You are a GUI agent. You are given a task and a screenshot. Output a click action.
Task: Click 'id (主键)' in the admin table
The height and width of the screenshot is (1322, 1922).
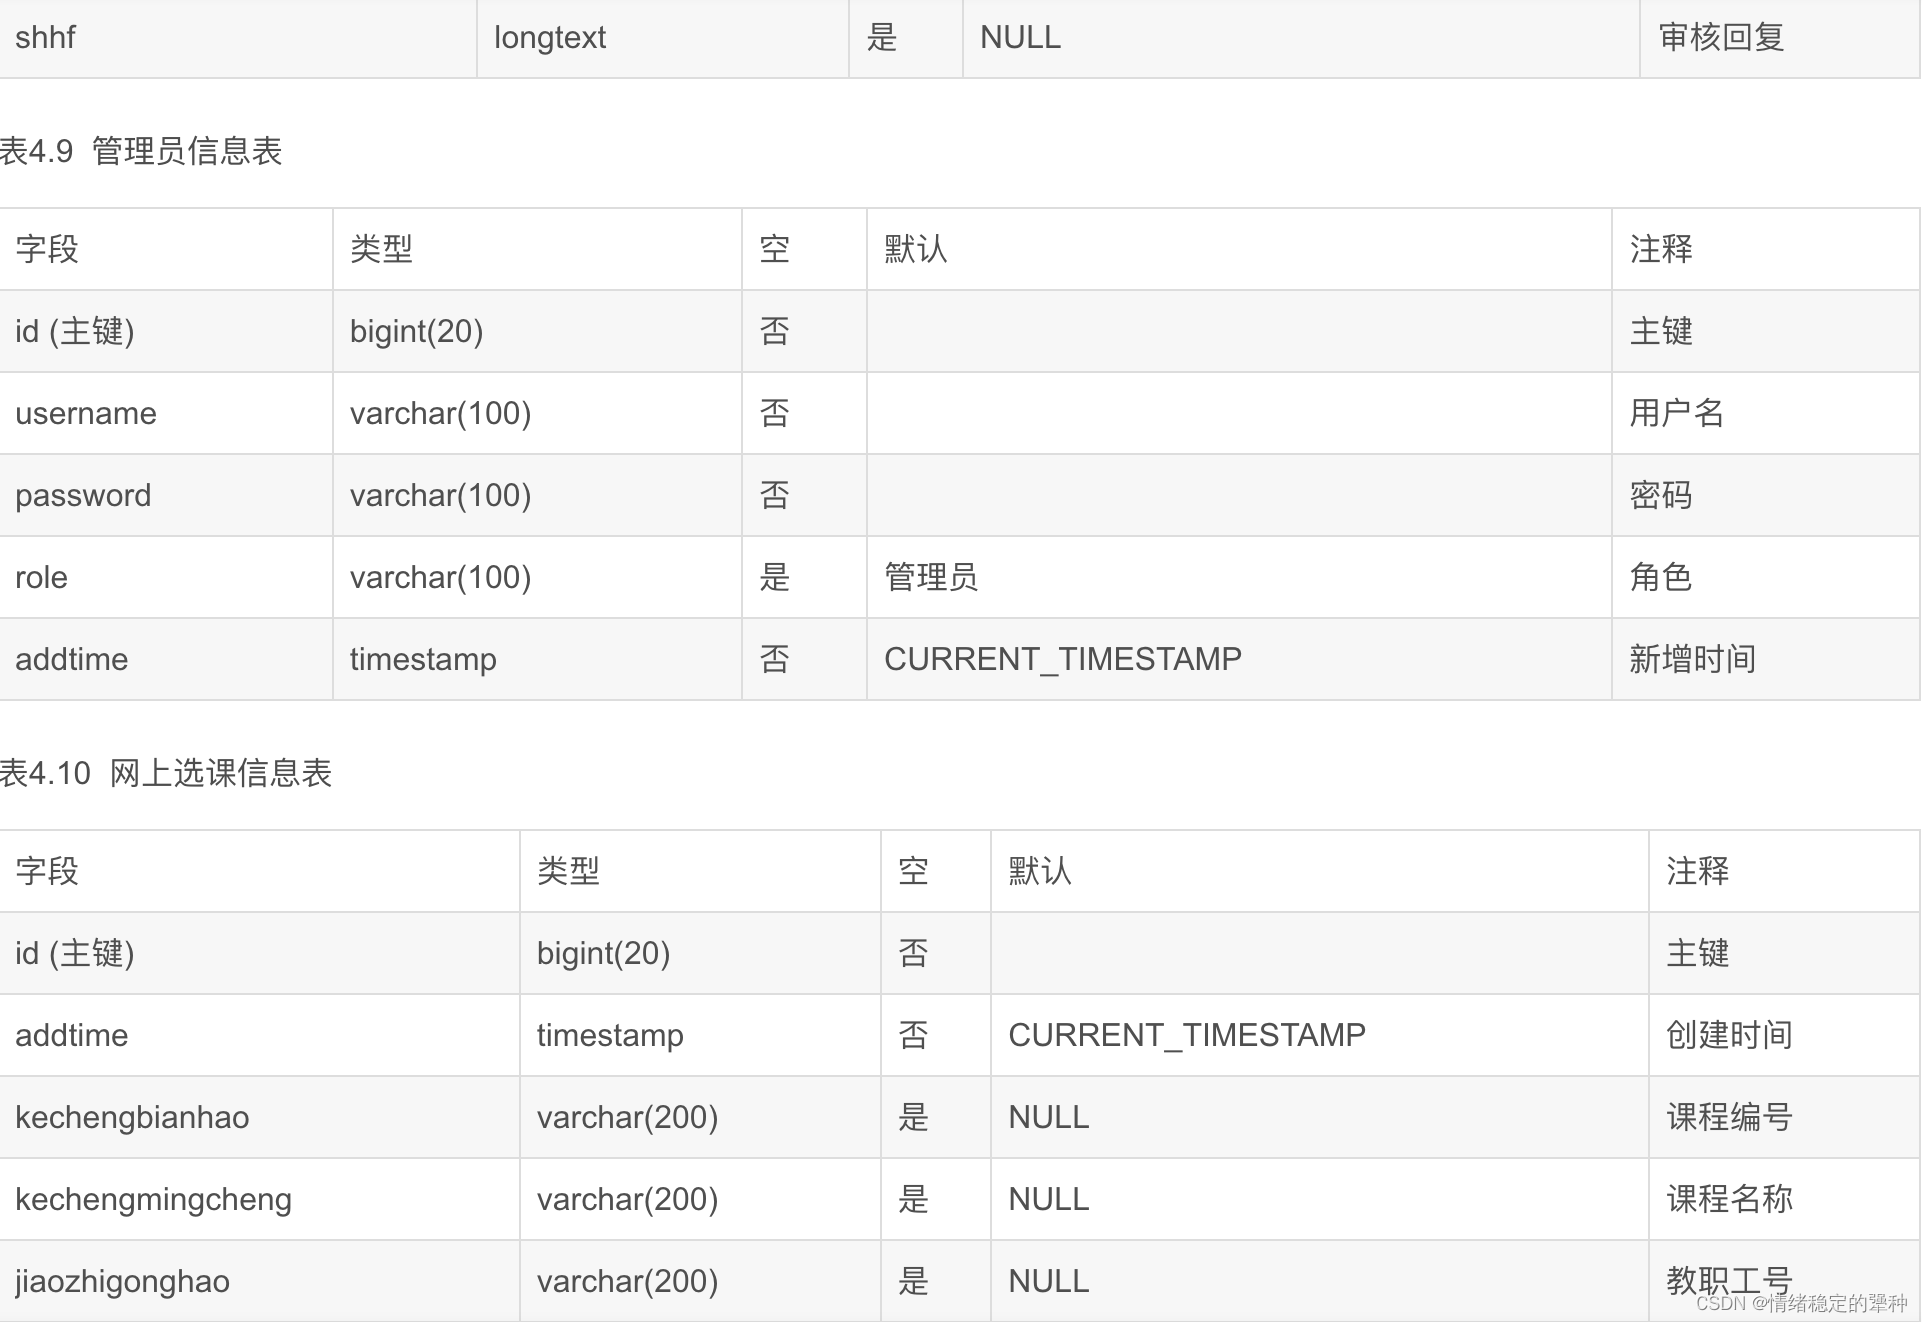75,331
